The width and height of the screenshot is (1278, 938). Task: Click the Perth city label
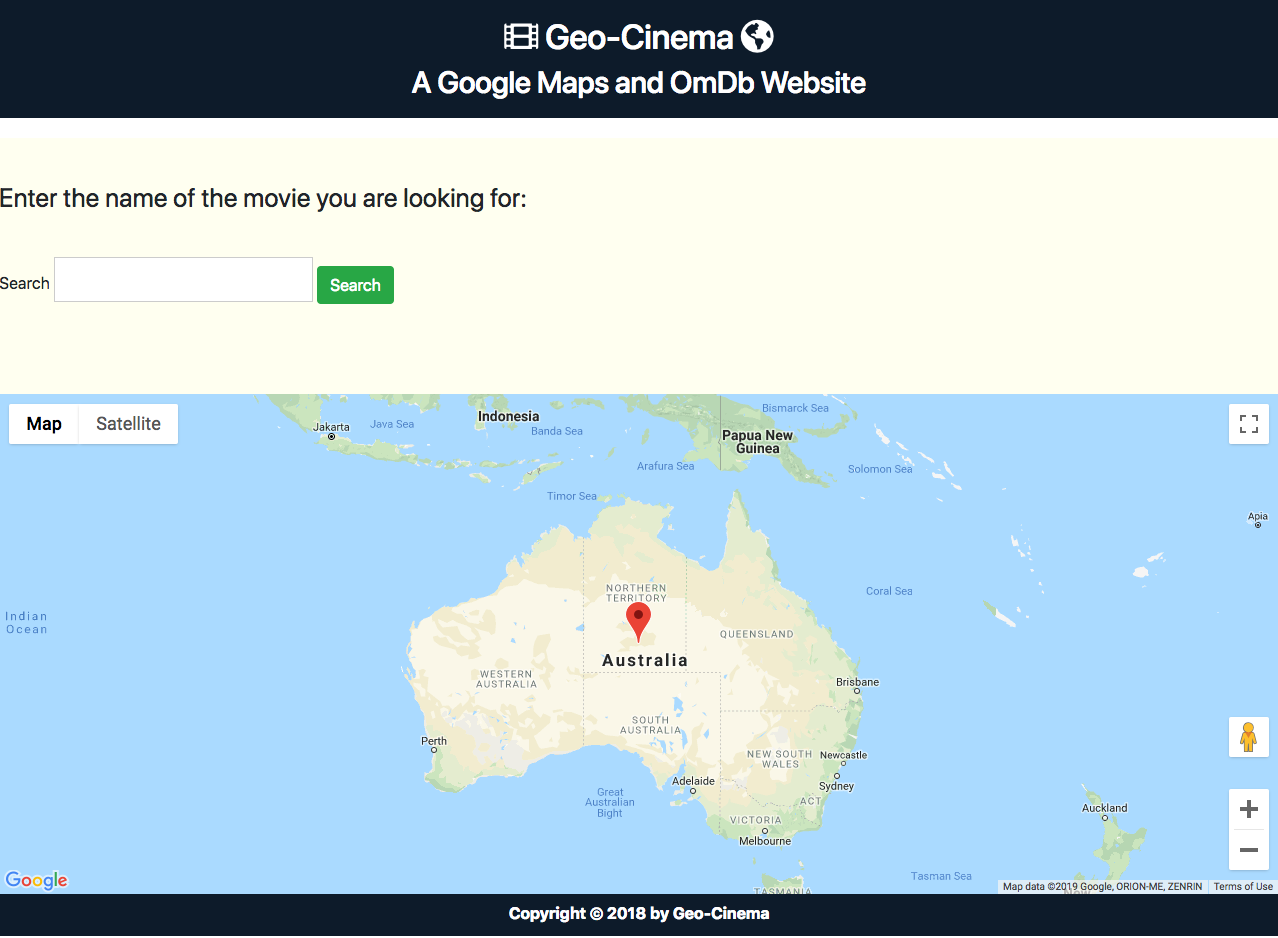(434, 741)
